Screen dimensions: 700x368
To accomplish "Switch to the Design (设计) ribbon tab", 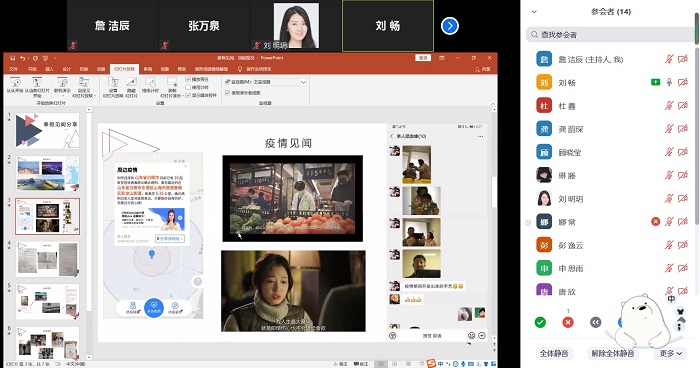I will pyautogui.click(x=67, y=69).
